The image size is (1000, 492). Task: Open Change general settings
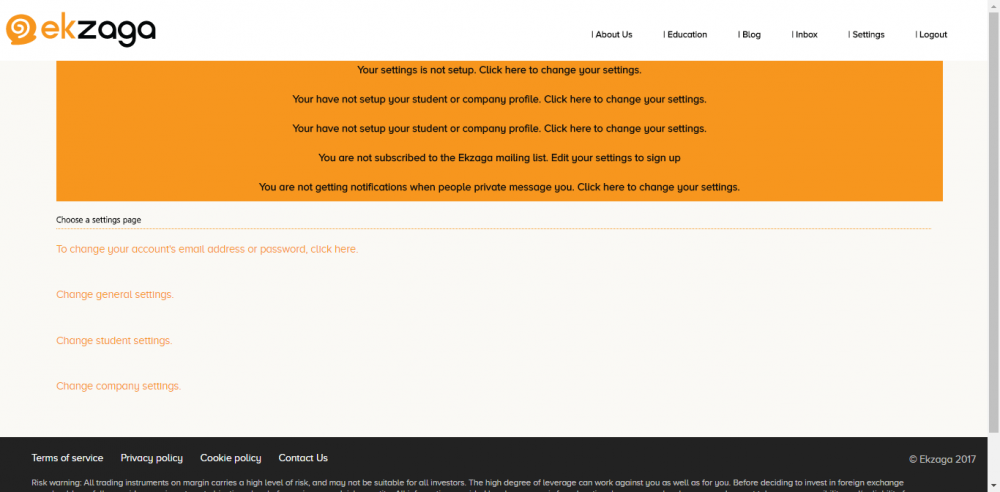[x=115, y=295]
